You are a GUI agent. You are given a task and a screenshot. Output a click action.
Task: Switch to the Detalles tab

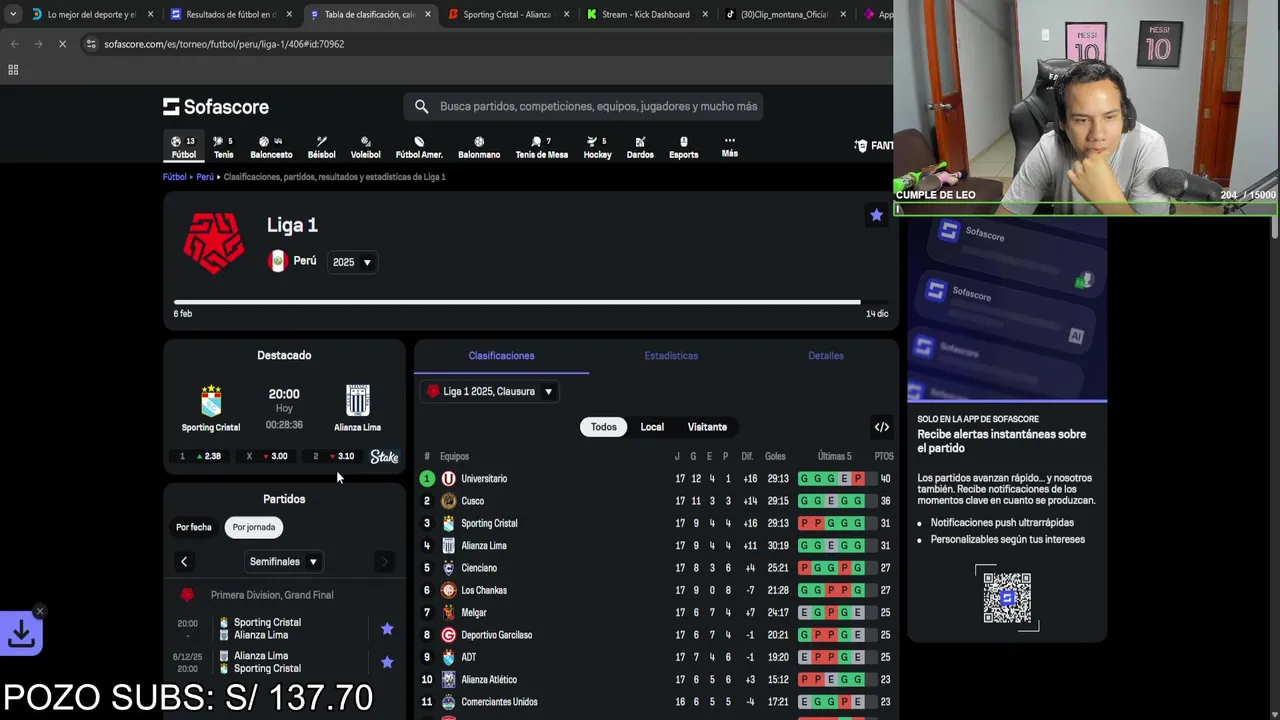coord(826,356)
